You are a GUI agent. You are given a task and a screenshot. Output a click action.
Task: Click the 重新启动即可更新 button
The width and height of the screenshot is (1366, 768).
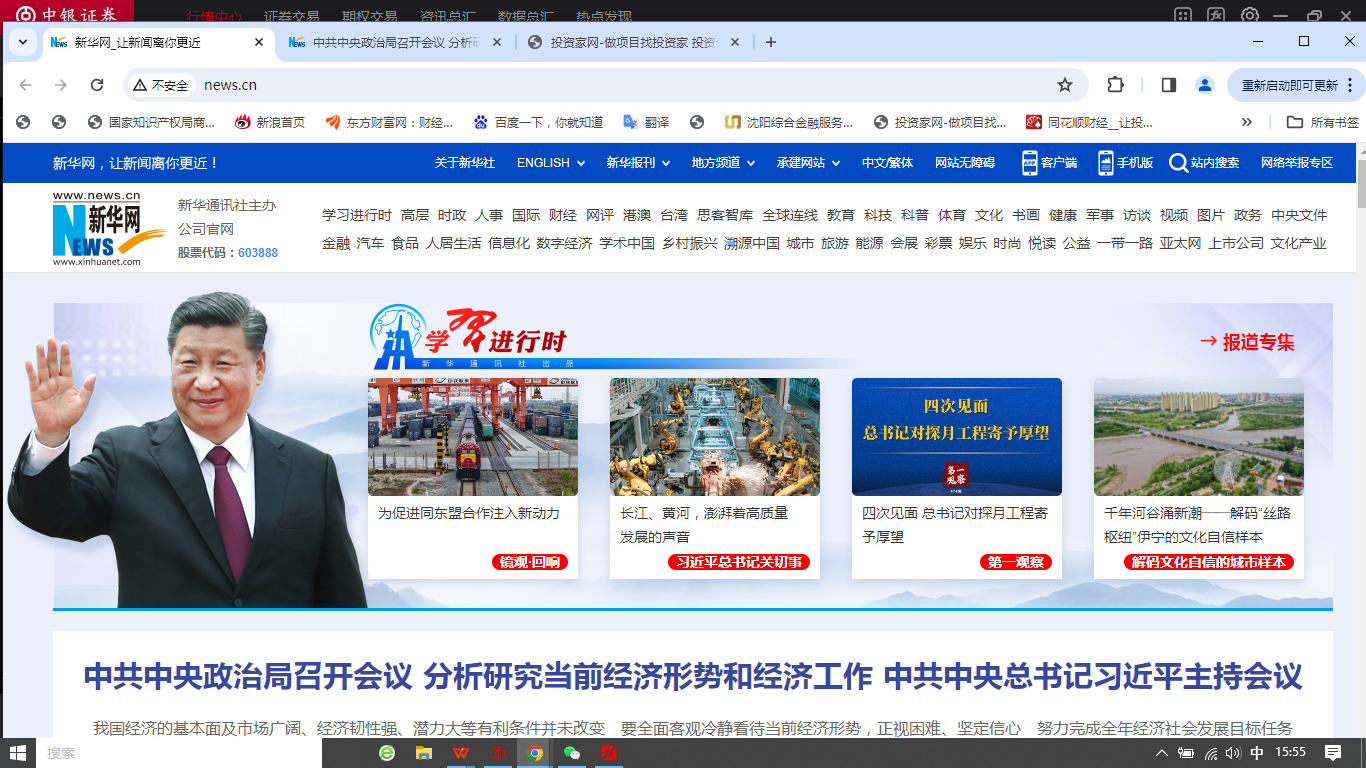(1289, 85)
